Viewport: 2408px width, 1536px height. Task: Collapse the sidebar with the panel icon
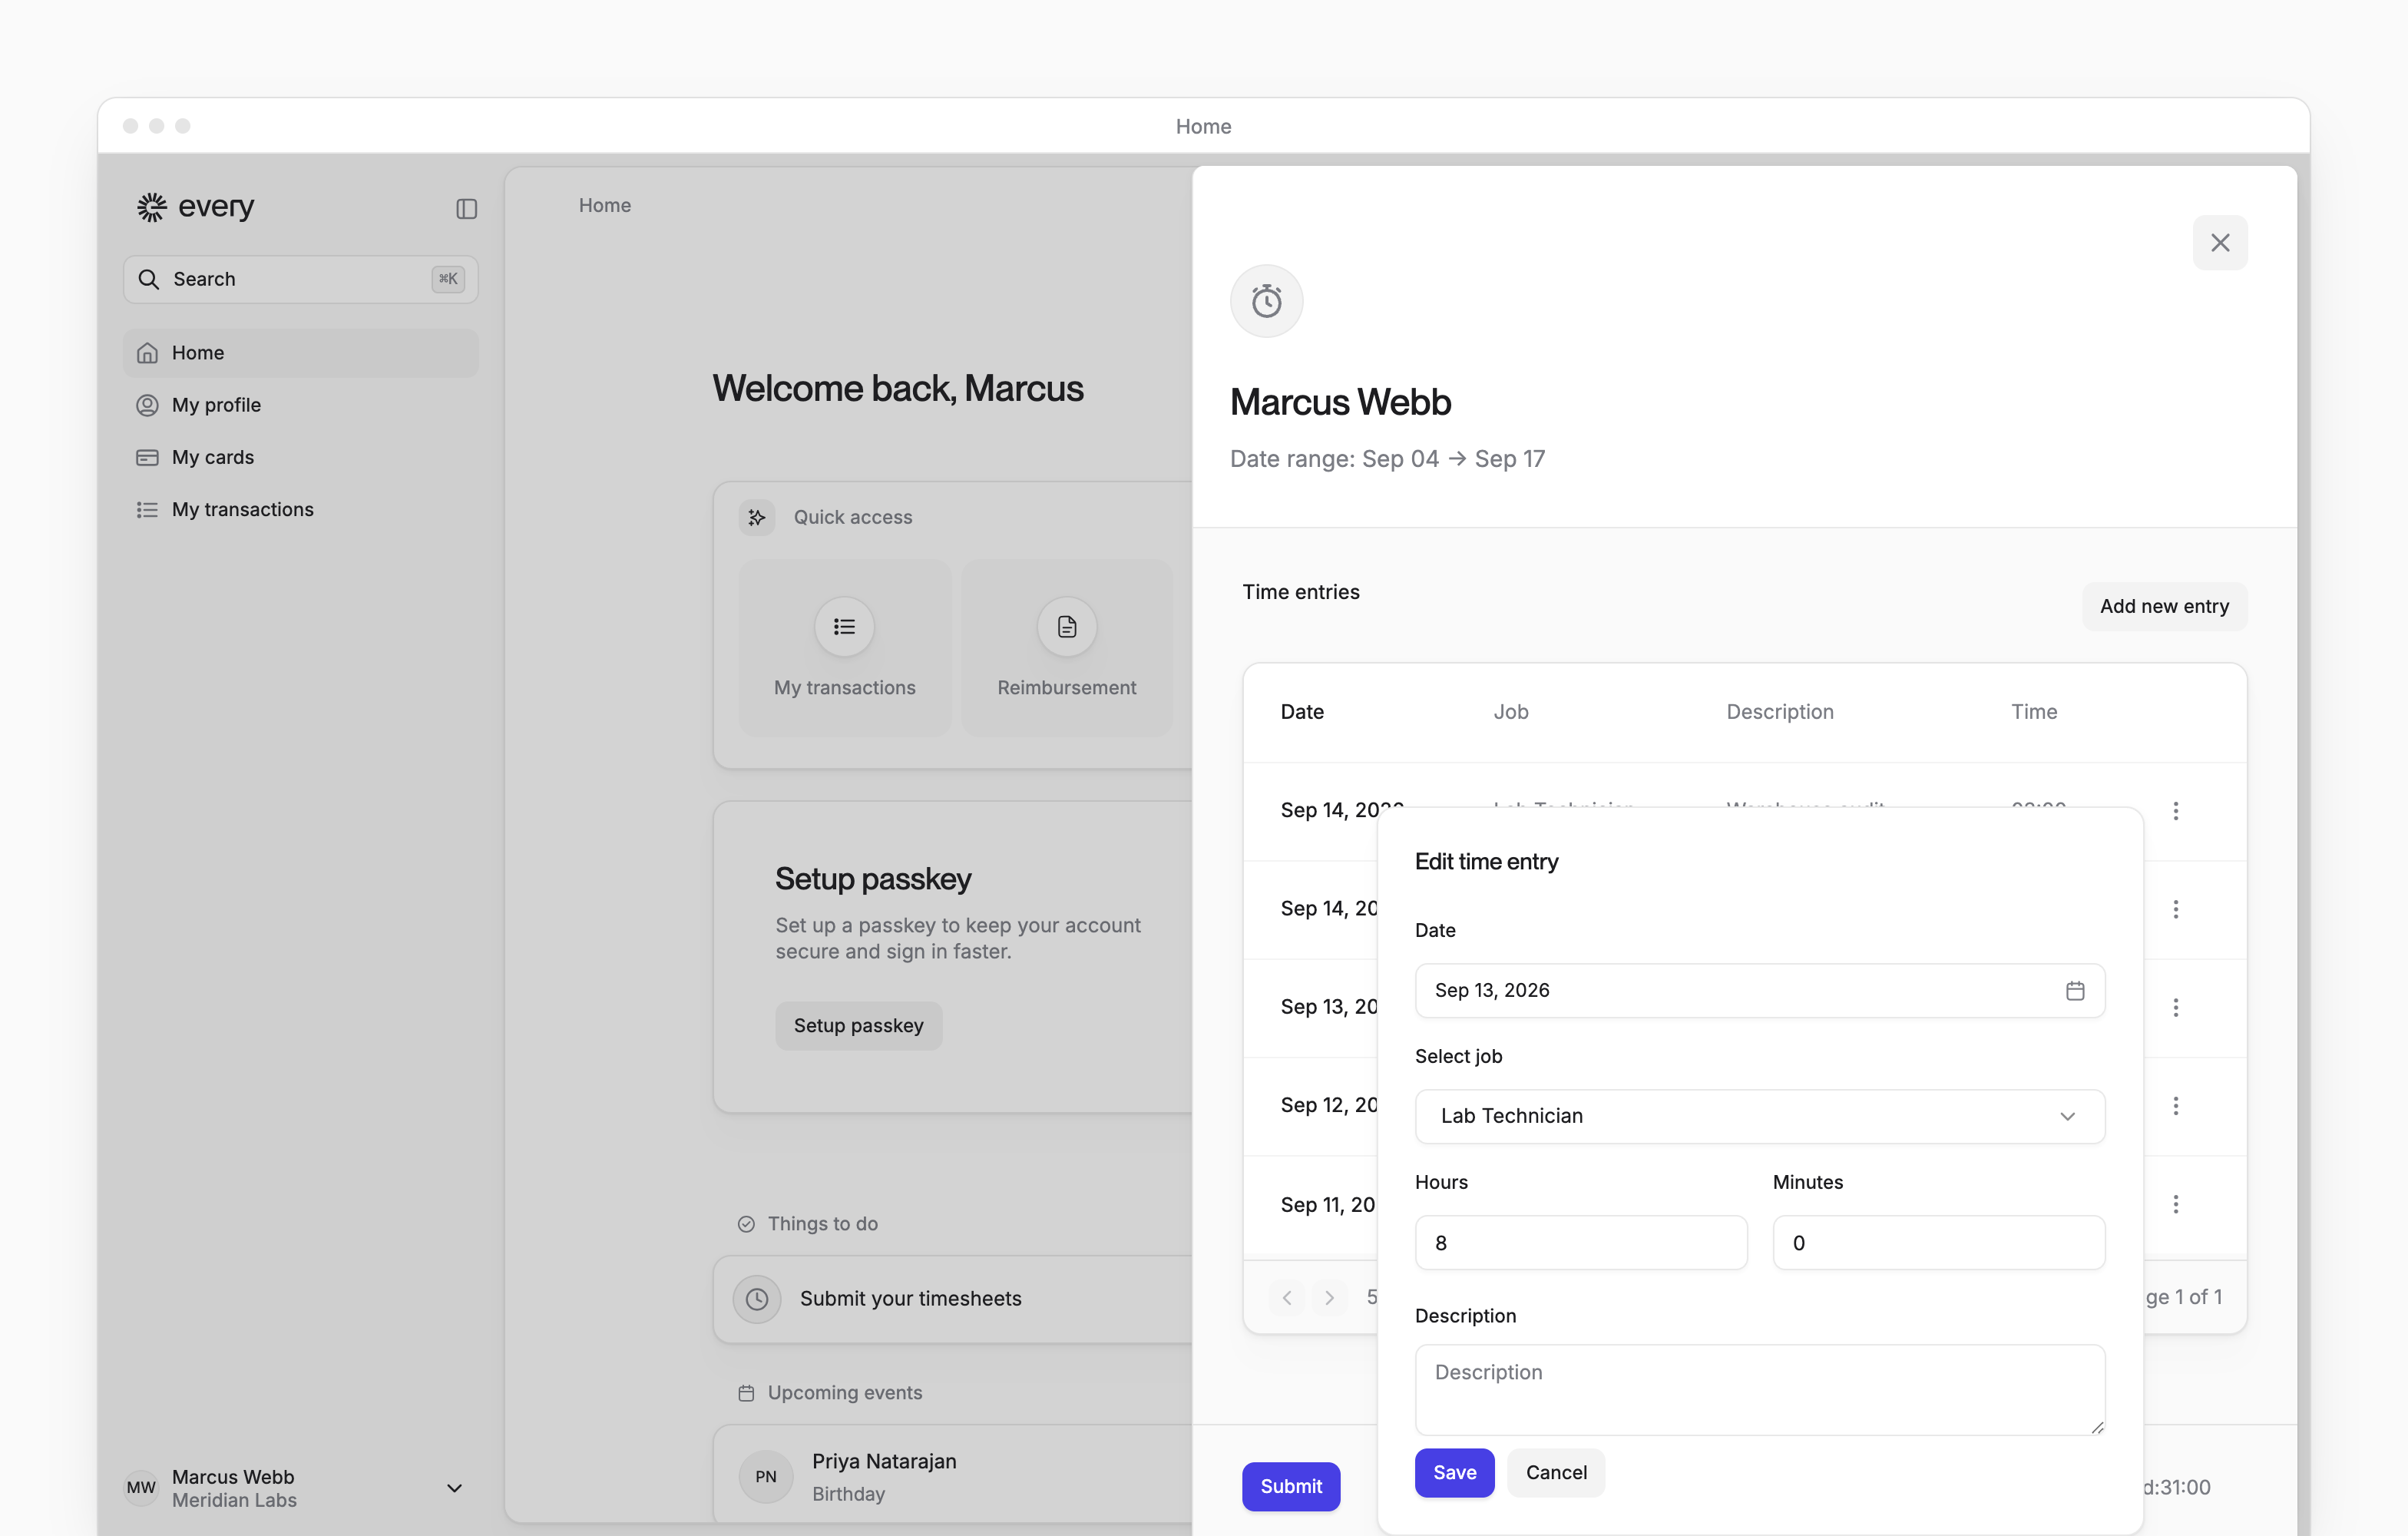coord(466,208)
